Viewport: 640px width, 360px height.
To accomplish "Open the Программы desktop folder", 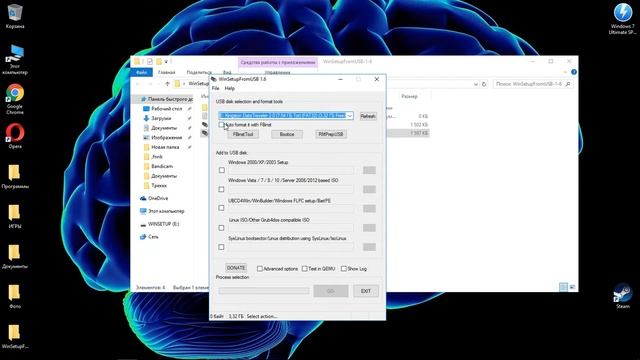I will click(x=15, y=176).
